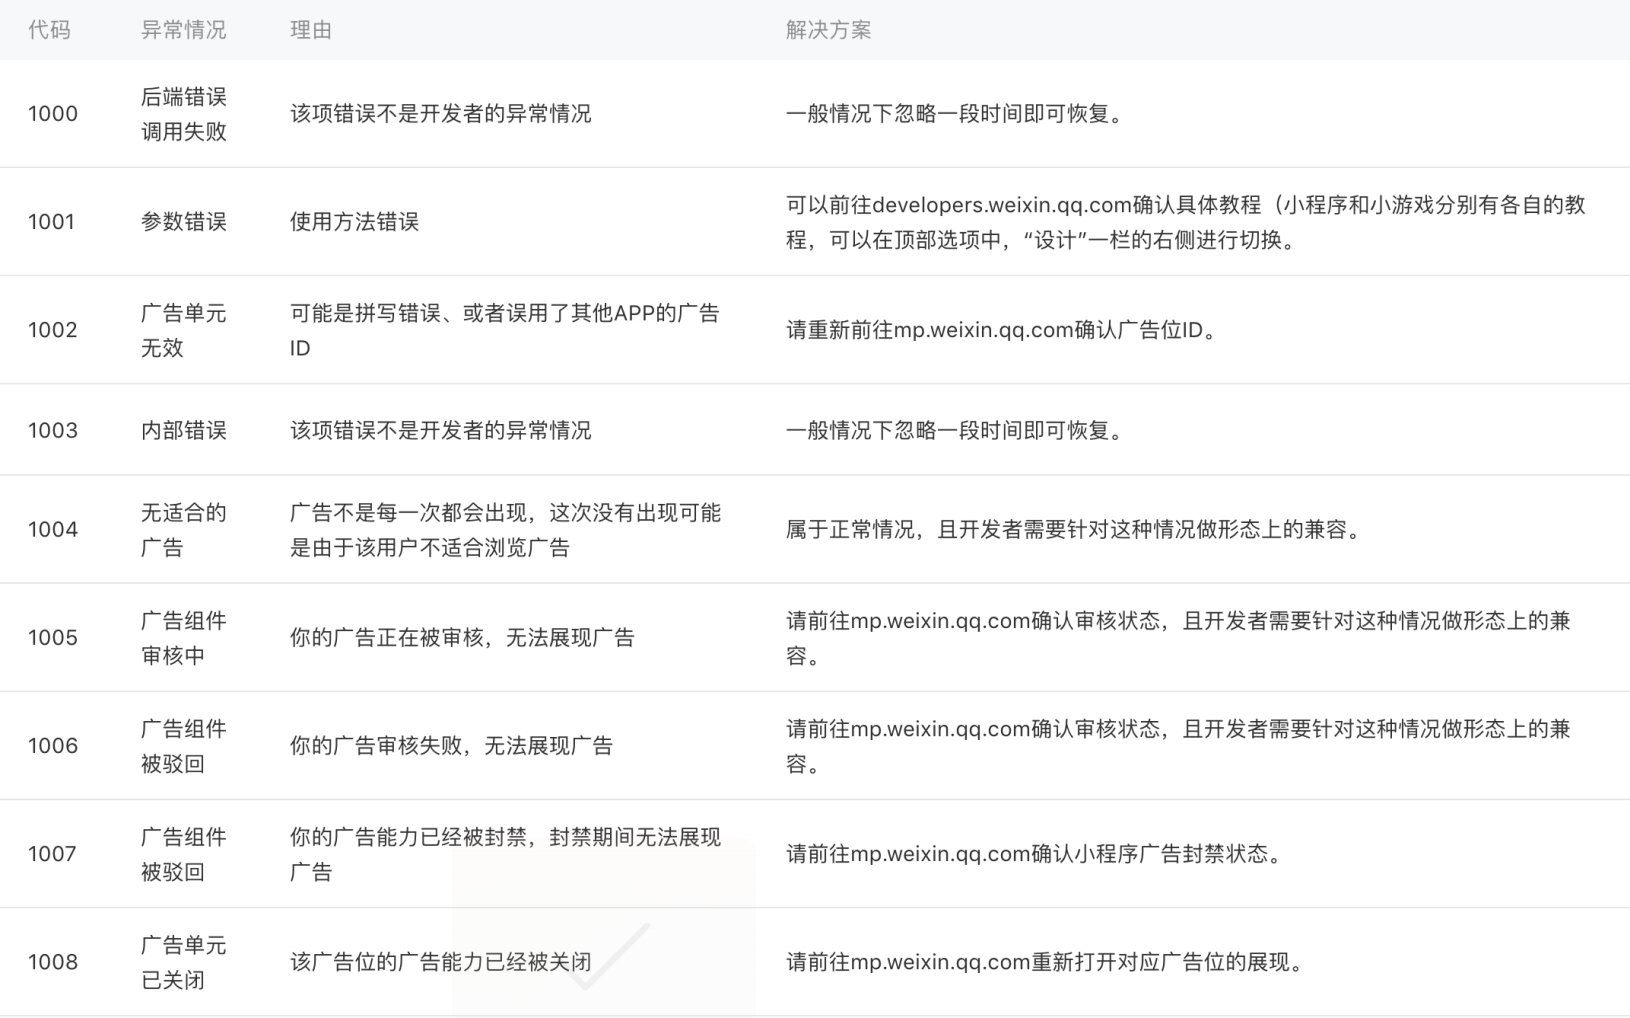Select error code 1005 cell
Image resolution: width=1630 pixels, height=1018 pixels.
53,638
